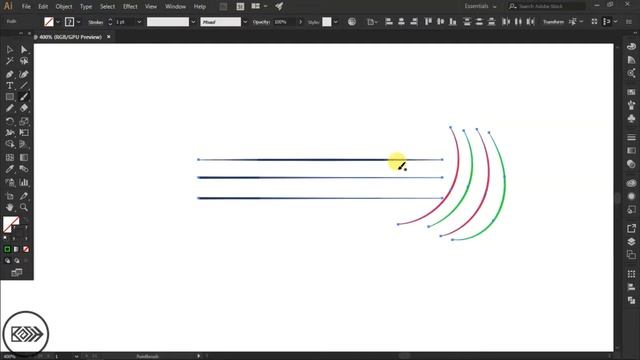Set color mode button below fill swatch
This screenshot has width=640, height=360.
[x=7, y=249]
